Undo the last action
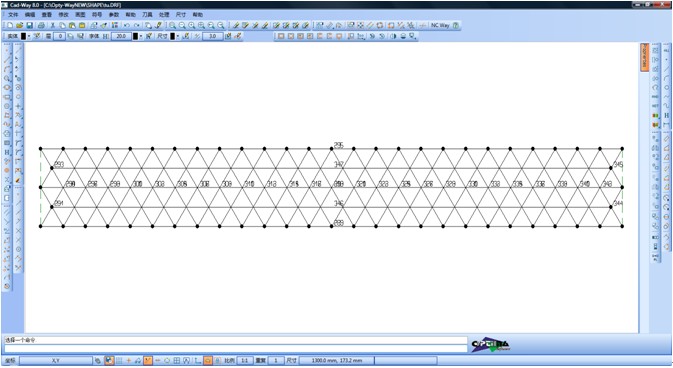This screenshot has height=368, width=673. [x=127, y=25]
